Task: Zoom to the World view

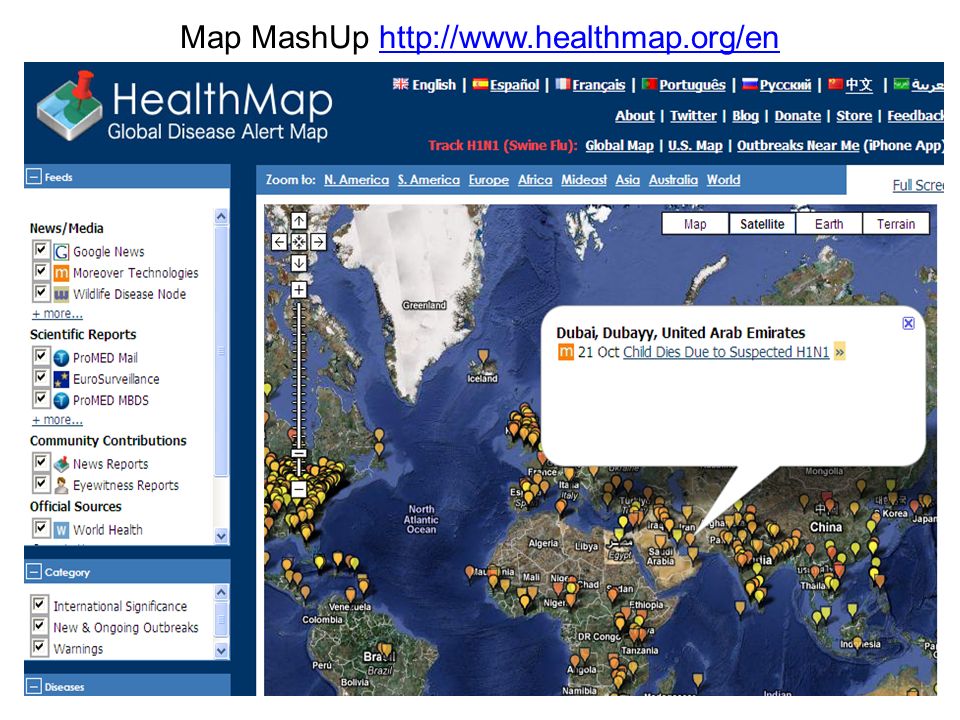Action: pos(724,180)
